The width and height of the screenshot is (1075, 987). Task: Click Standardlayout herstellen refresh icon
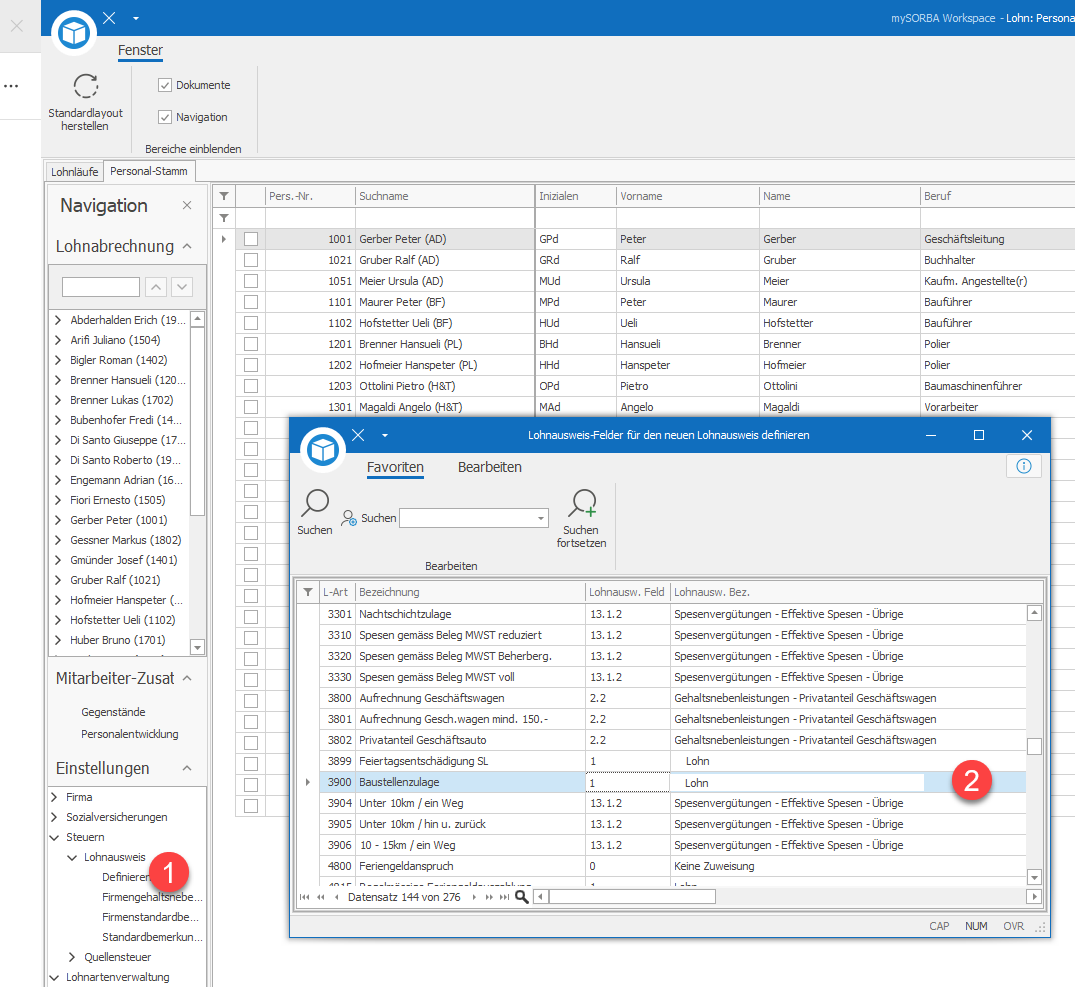86,86
